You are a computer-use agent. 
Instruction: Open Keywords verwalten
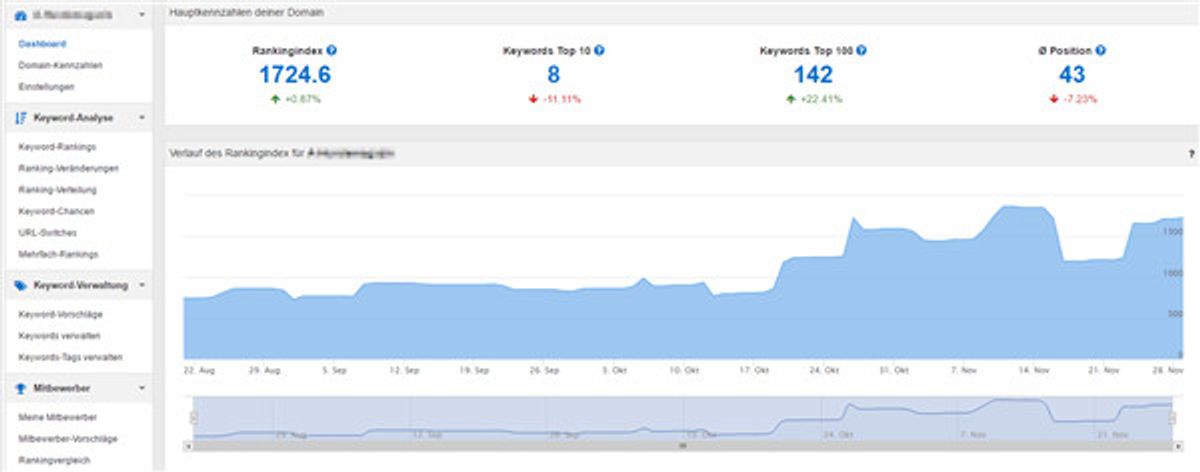click(59, 335)
